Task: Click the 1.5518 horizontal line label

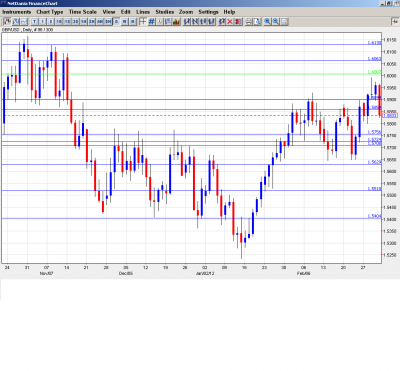Action: pyautogui.click(x=374, y=189)
